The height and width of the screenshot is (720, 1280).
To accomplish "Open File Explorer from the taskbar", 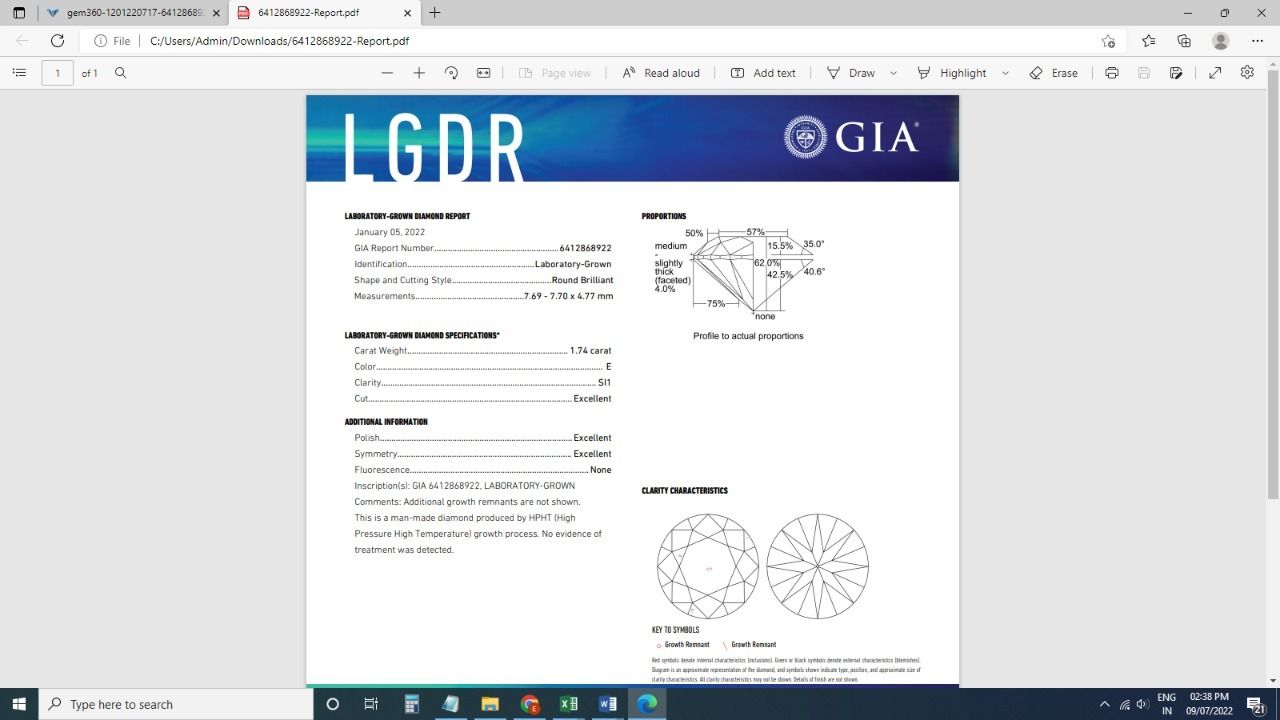I will (490, 704).
